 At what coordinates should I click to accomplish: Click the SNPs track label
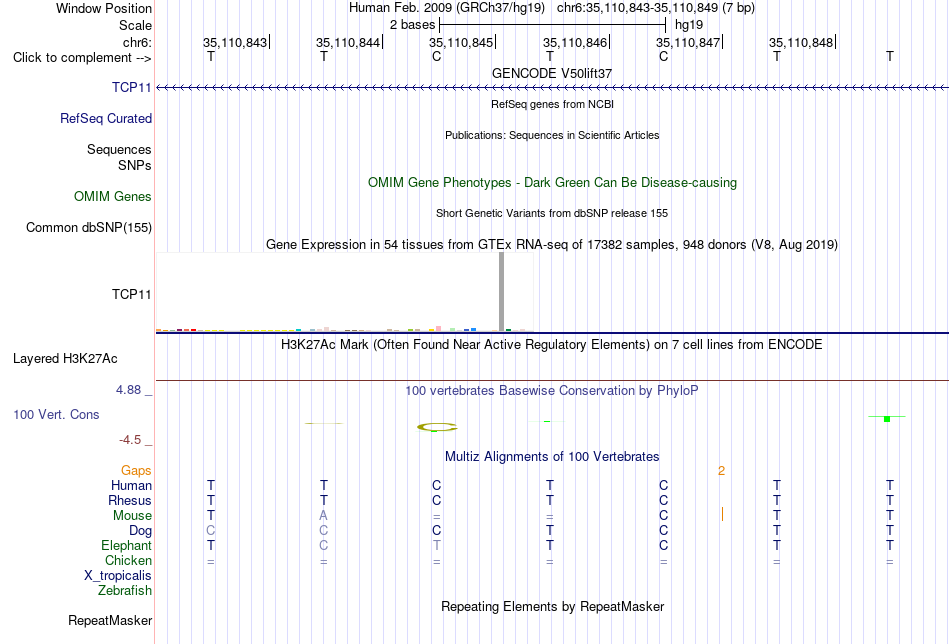(x=135, y=165)
